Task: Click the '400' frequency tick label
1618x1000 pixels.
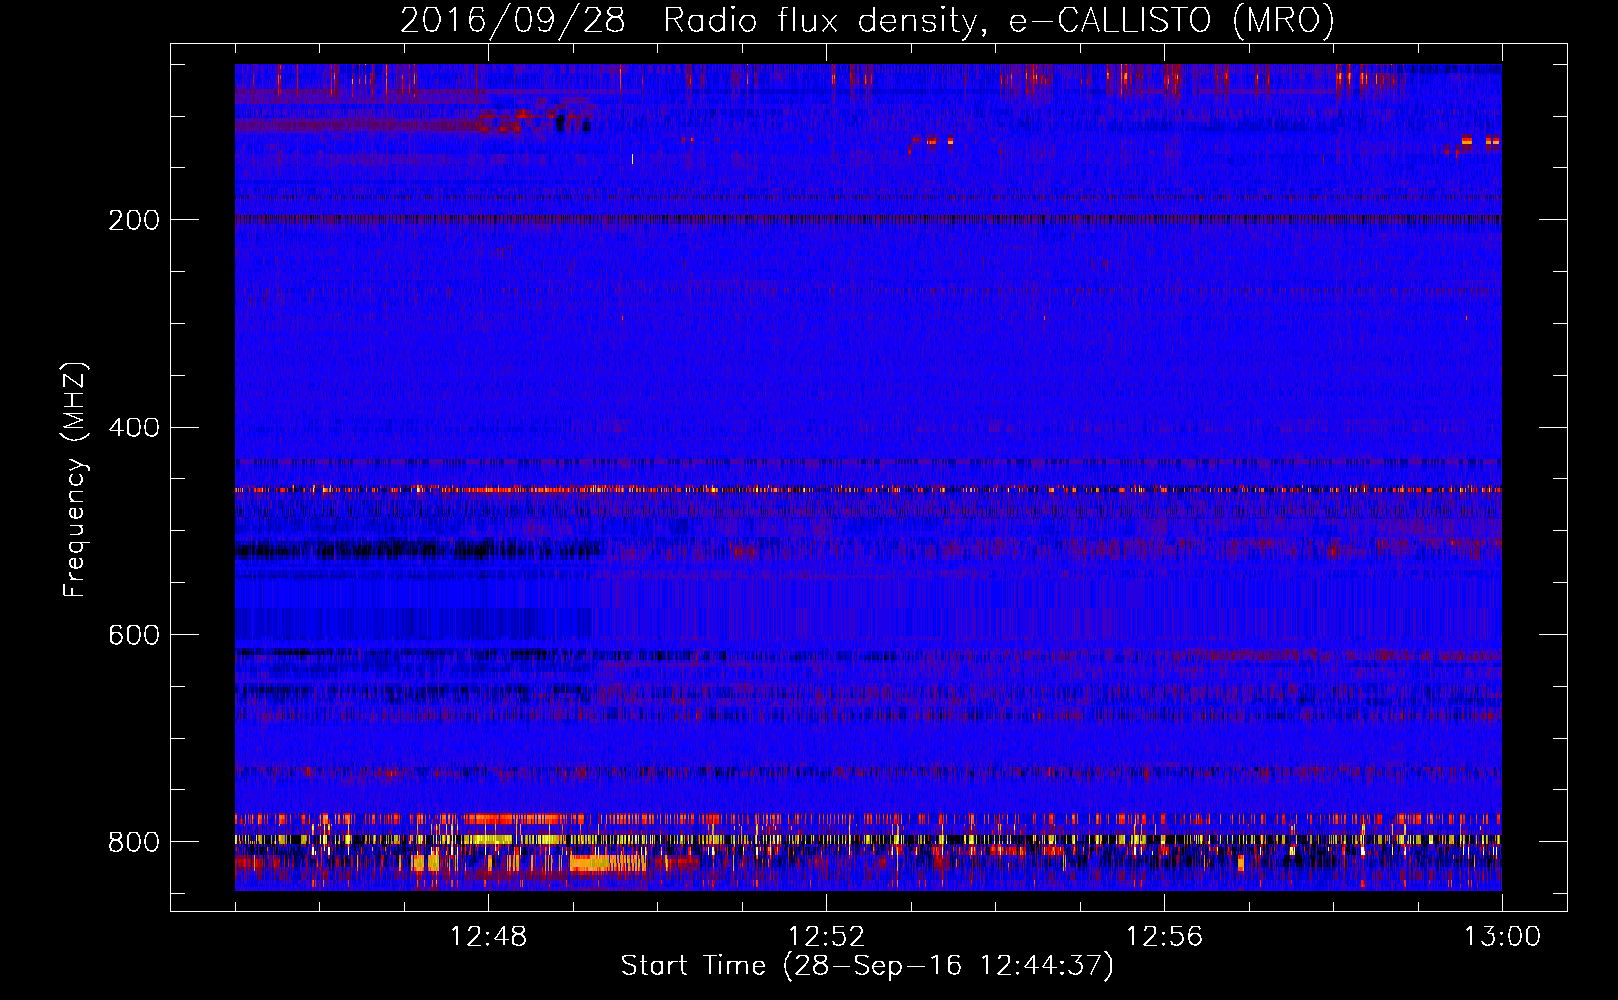Action: coord(134,428)
